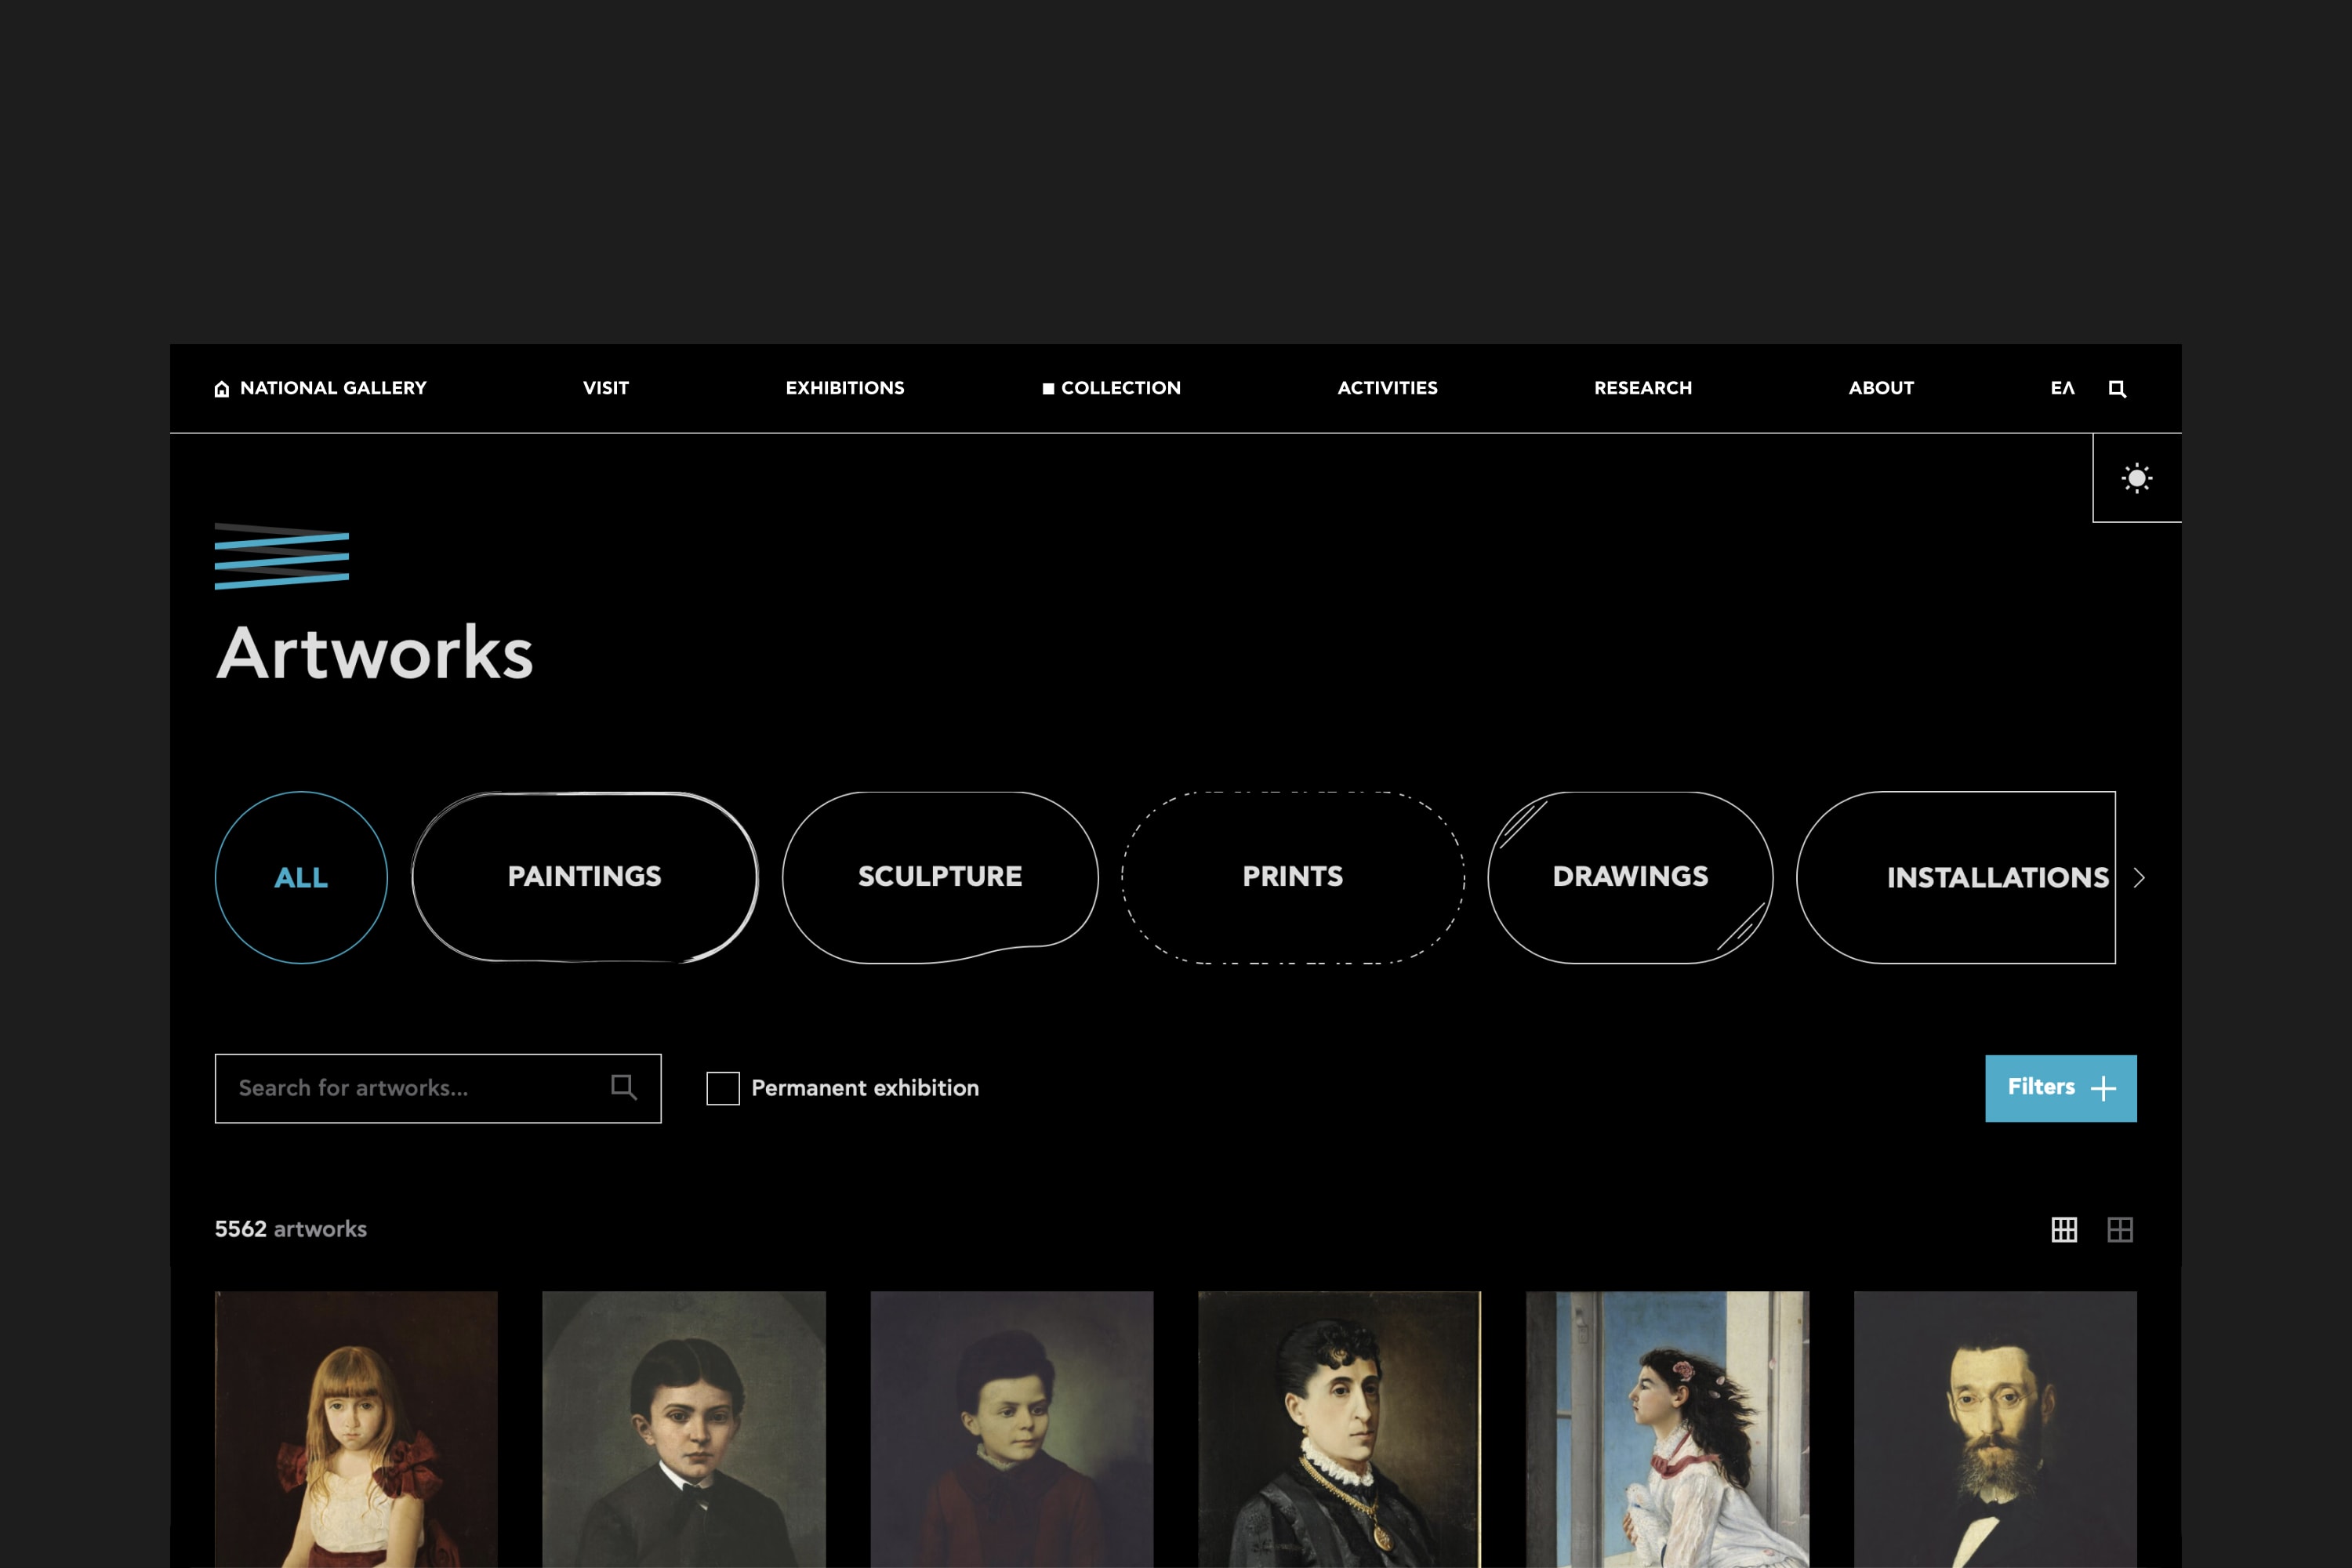Select the Paintings category
Image resolution: width=2352 pixels, height=1568 pixels.
[585, 878]
